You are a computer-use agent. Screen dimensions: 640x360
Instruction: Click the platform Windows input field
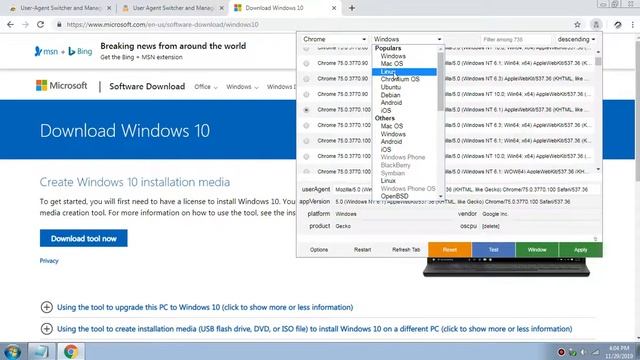click(x=394, y=214)
